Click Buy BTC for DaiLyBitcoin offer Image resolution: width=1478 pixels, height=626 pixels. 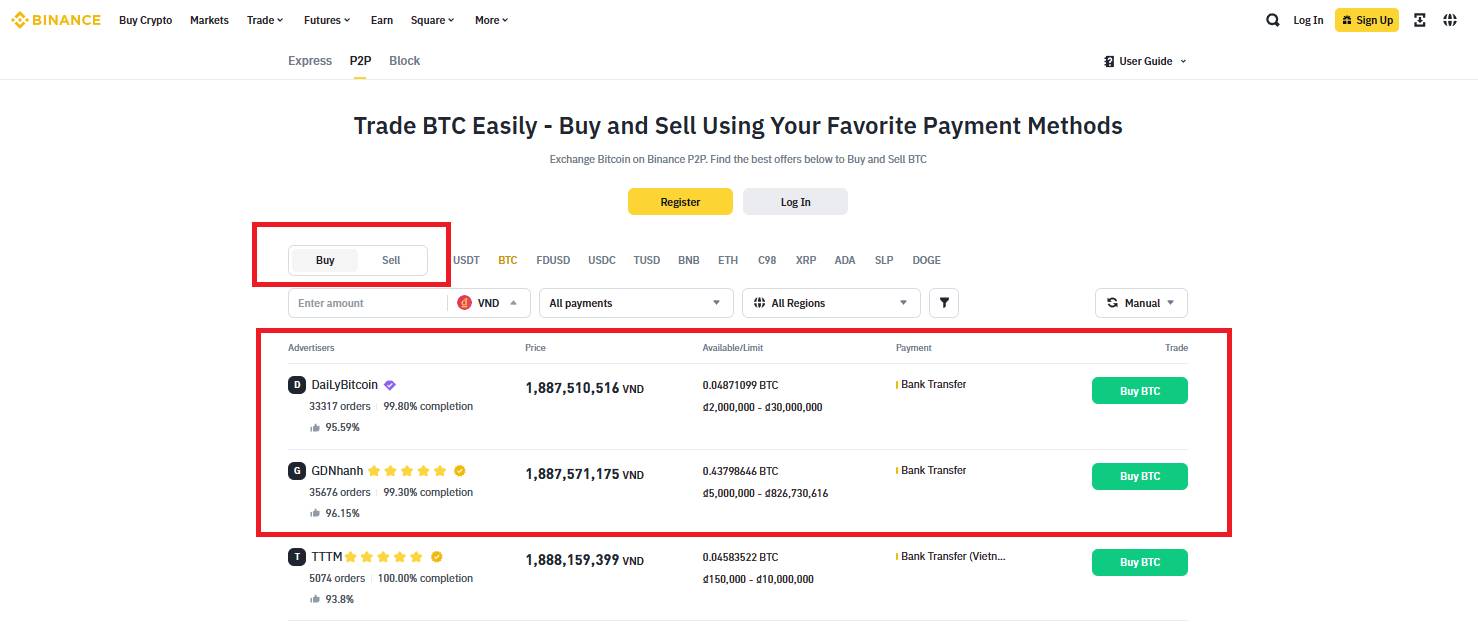tap(1139, 391)
